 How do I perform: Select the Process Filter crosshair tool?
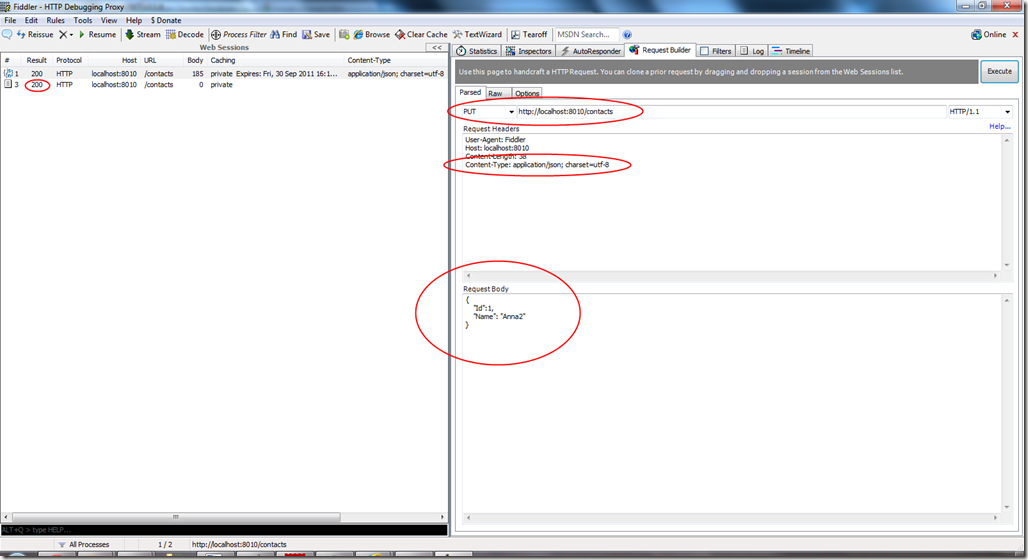coord(239,34)
